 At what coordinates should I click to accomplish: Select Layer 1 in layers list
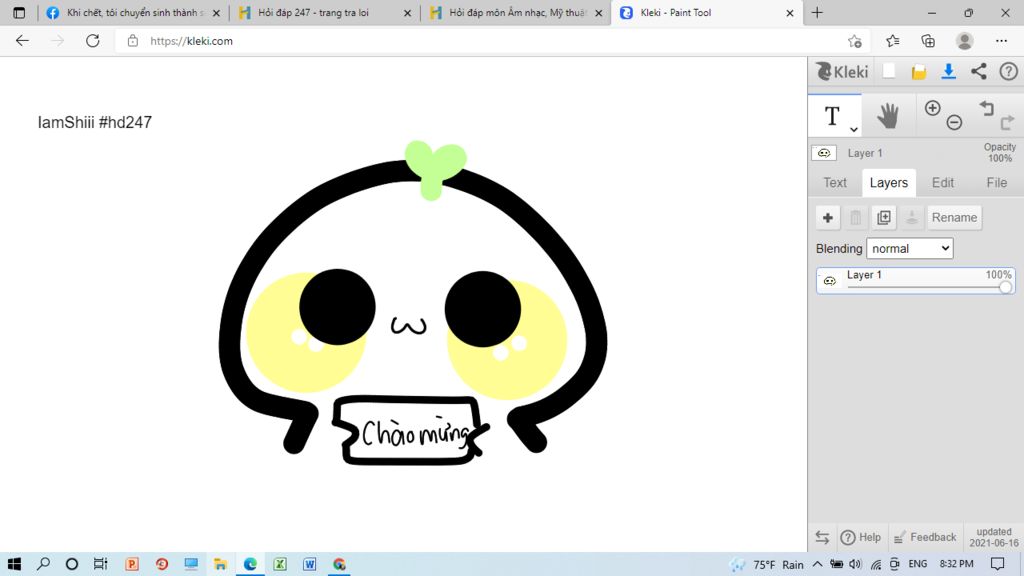916,281
